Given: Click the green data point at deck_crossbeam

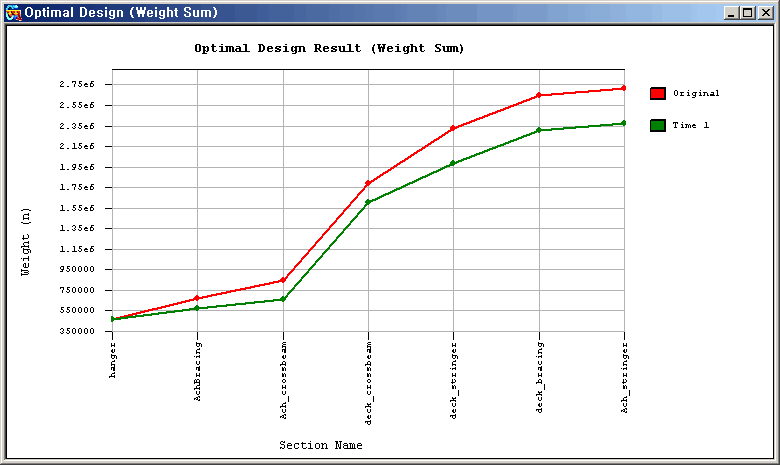Looking at the screenshot, I should coord(368,202).
